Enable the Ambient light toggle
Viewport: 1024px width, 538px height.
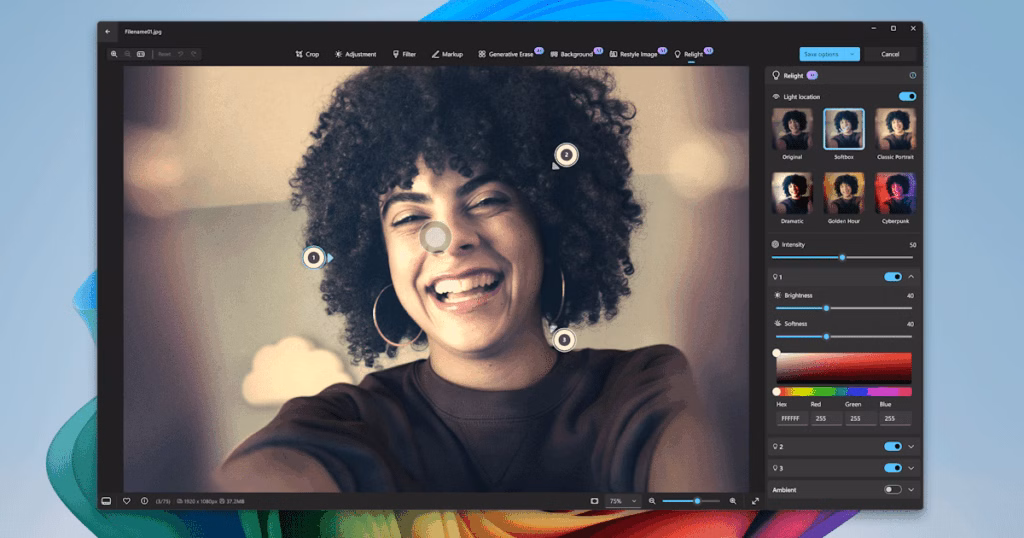coord(892,489)
